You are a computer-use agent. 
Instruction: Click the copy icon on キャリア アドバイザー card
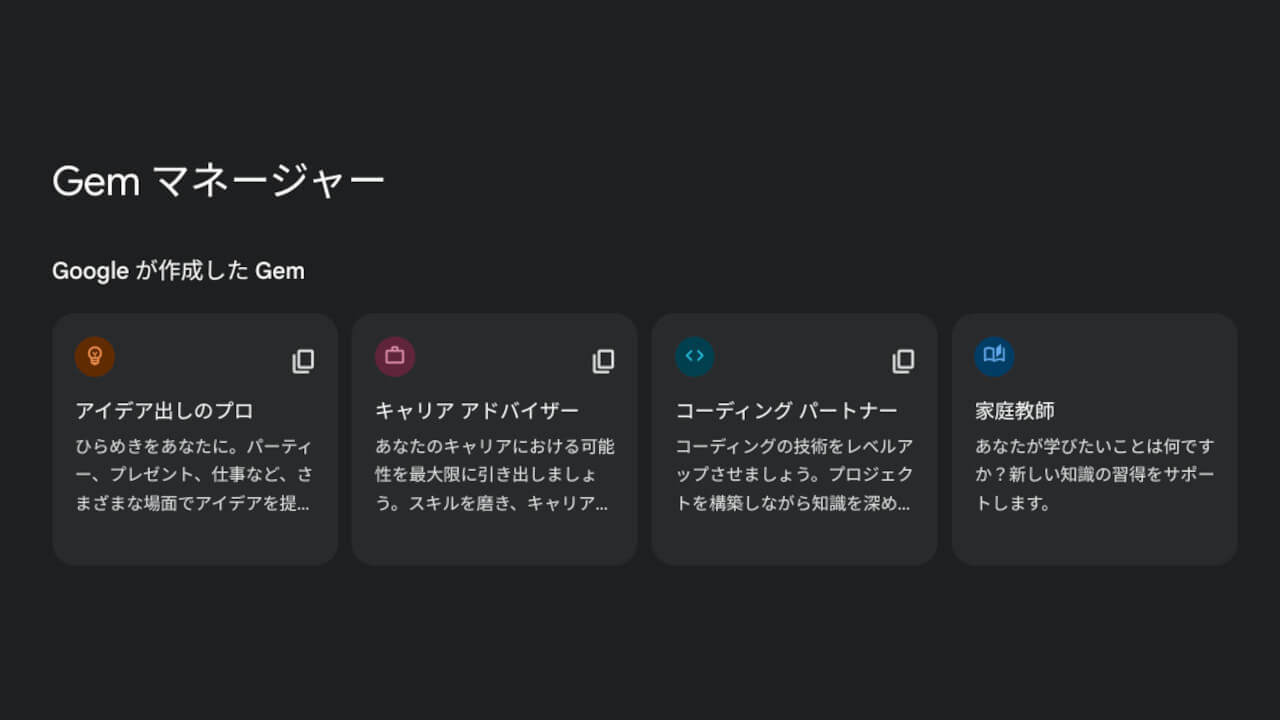603,361
